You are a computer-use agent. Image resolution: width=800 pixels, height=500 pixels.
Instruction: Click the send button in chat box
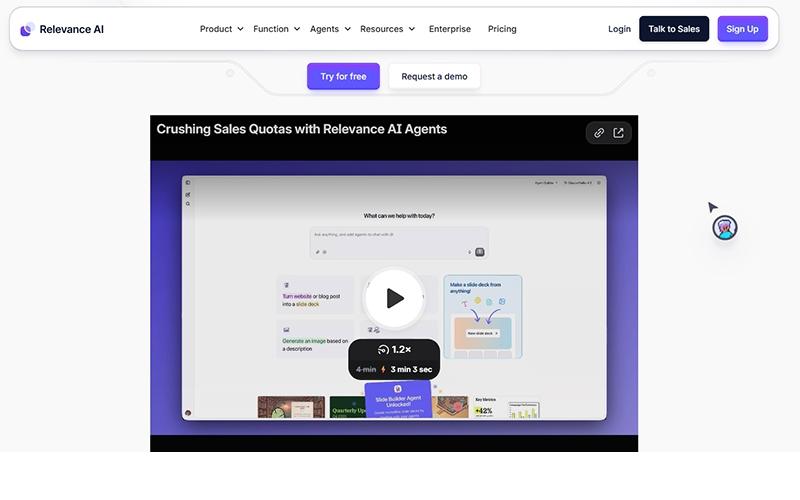(x=480, y=252)
